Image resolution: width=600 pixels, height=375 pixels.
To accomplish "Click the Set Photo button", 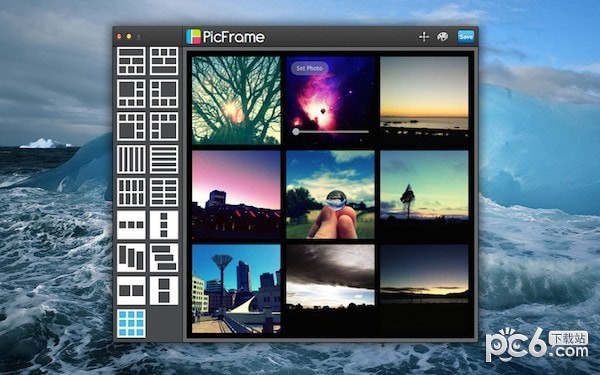I will click(310, 68).
